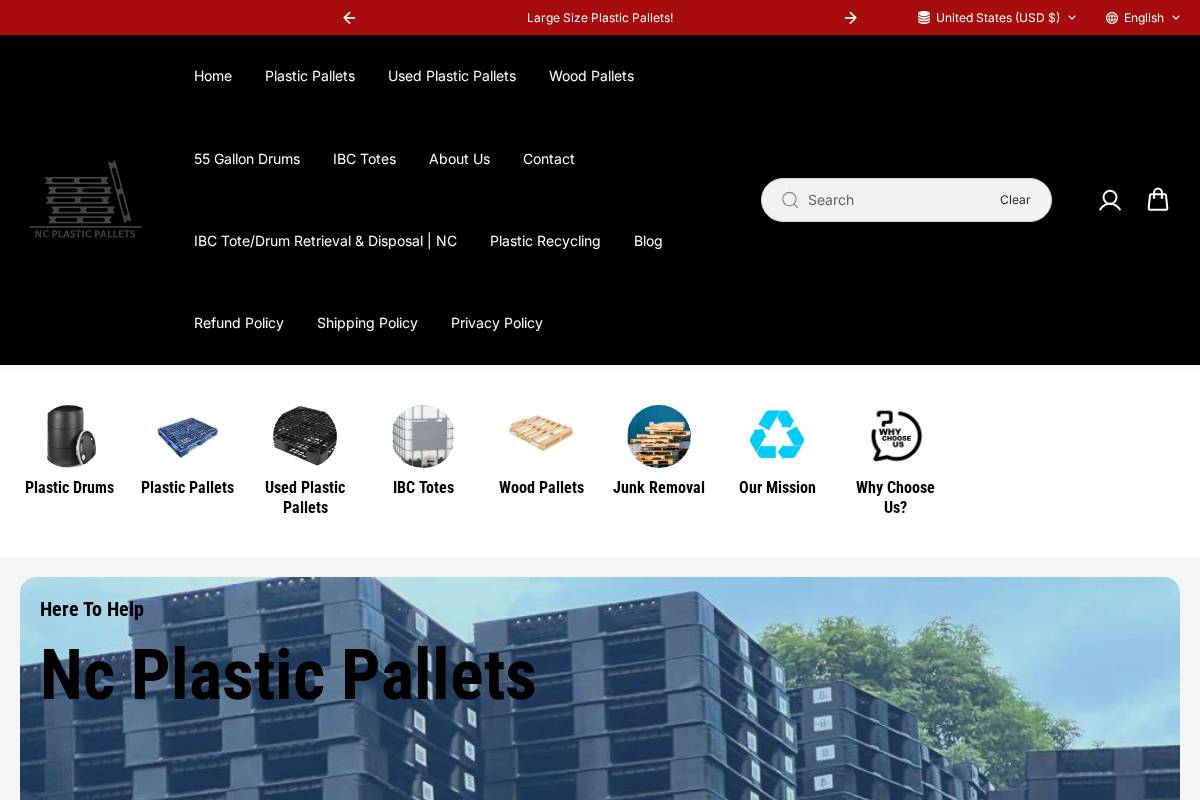Click the "Here To Help" hero text

pyautogui.click(x=92, y=609)
